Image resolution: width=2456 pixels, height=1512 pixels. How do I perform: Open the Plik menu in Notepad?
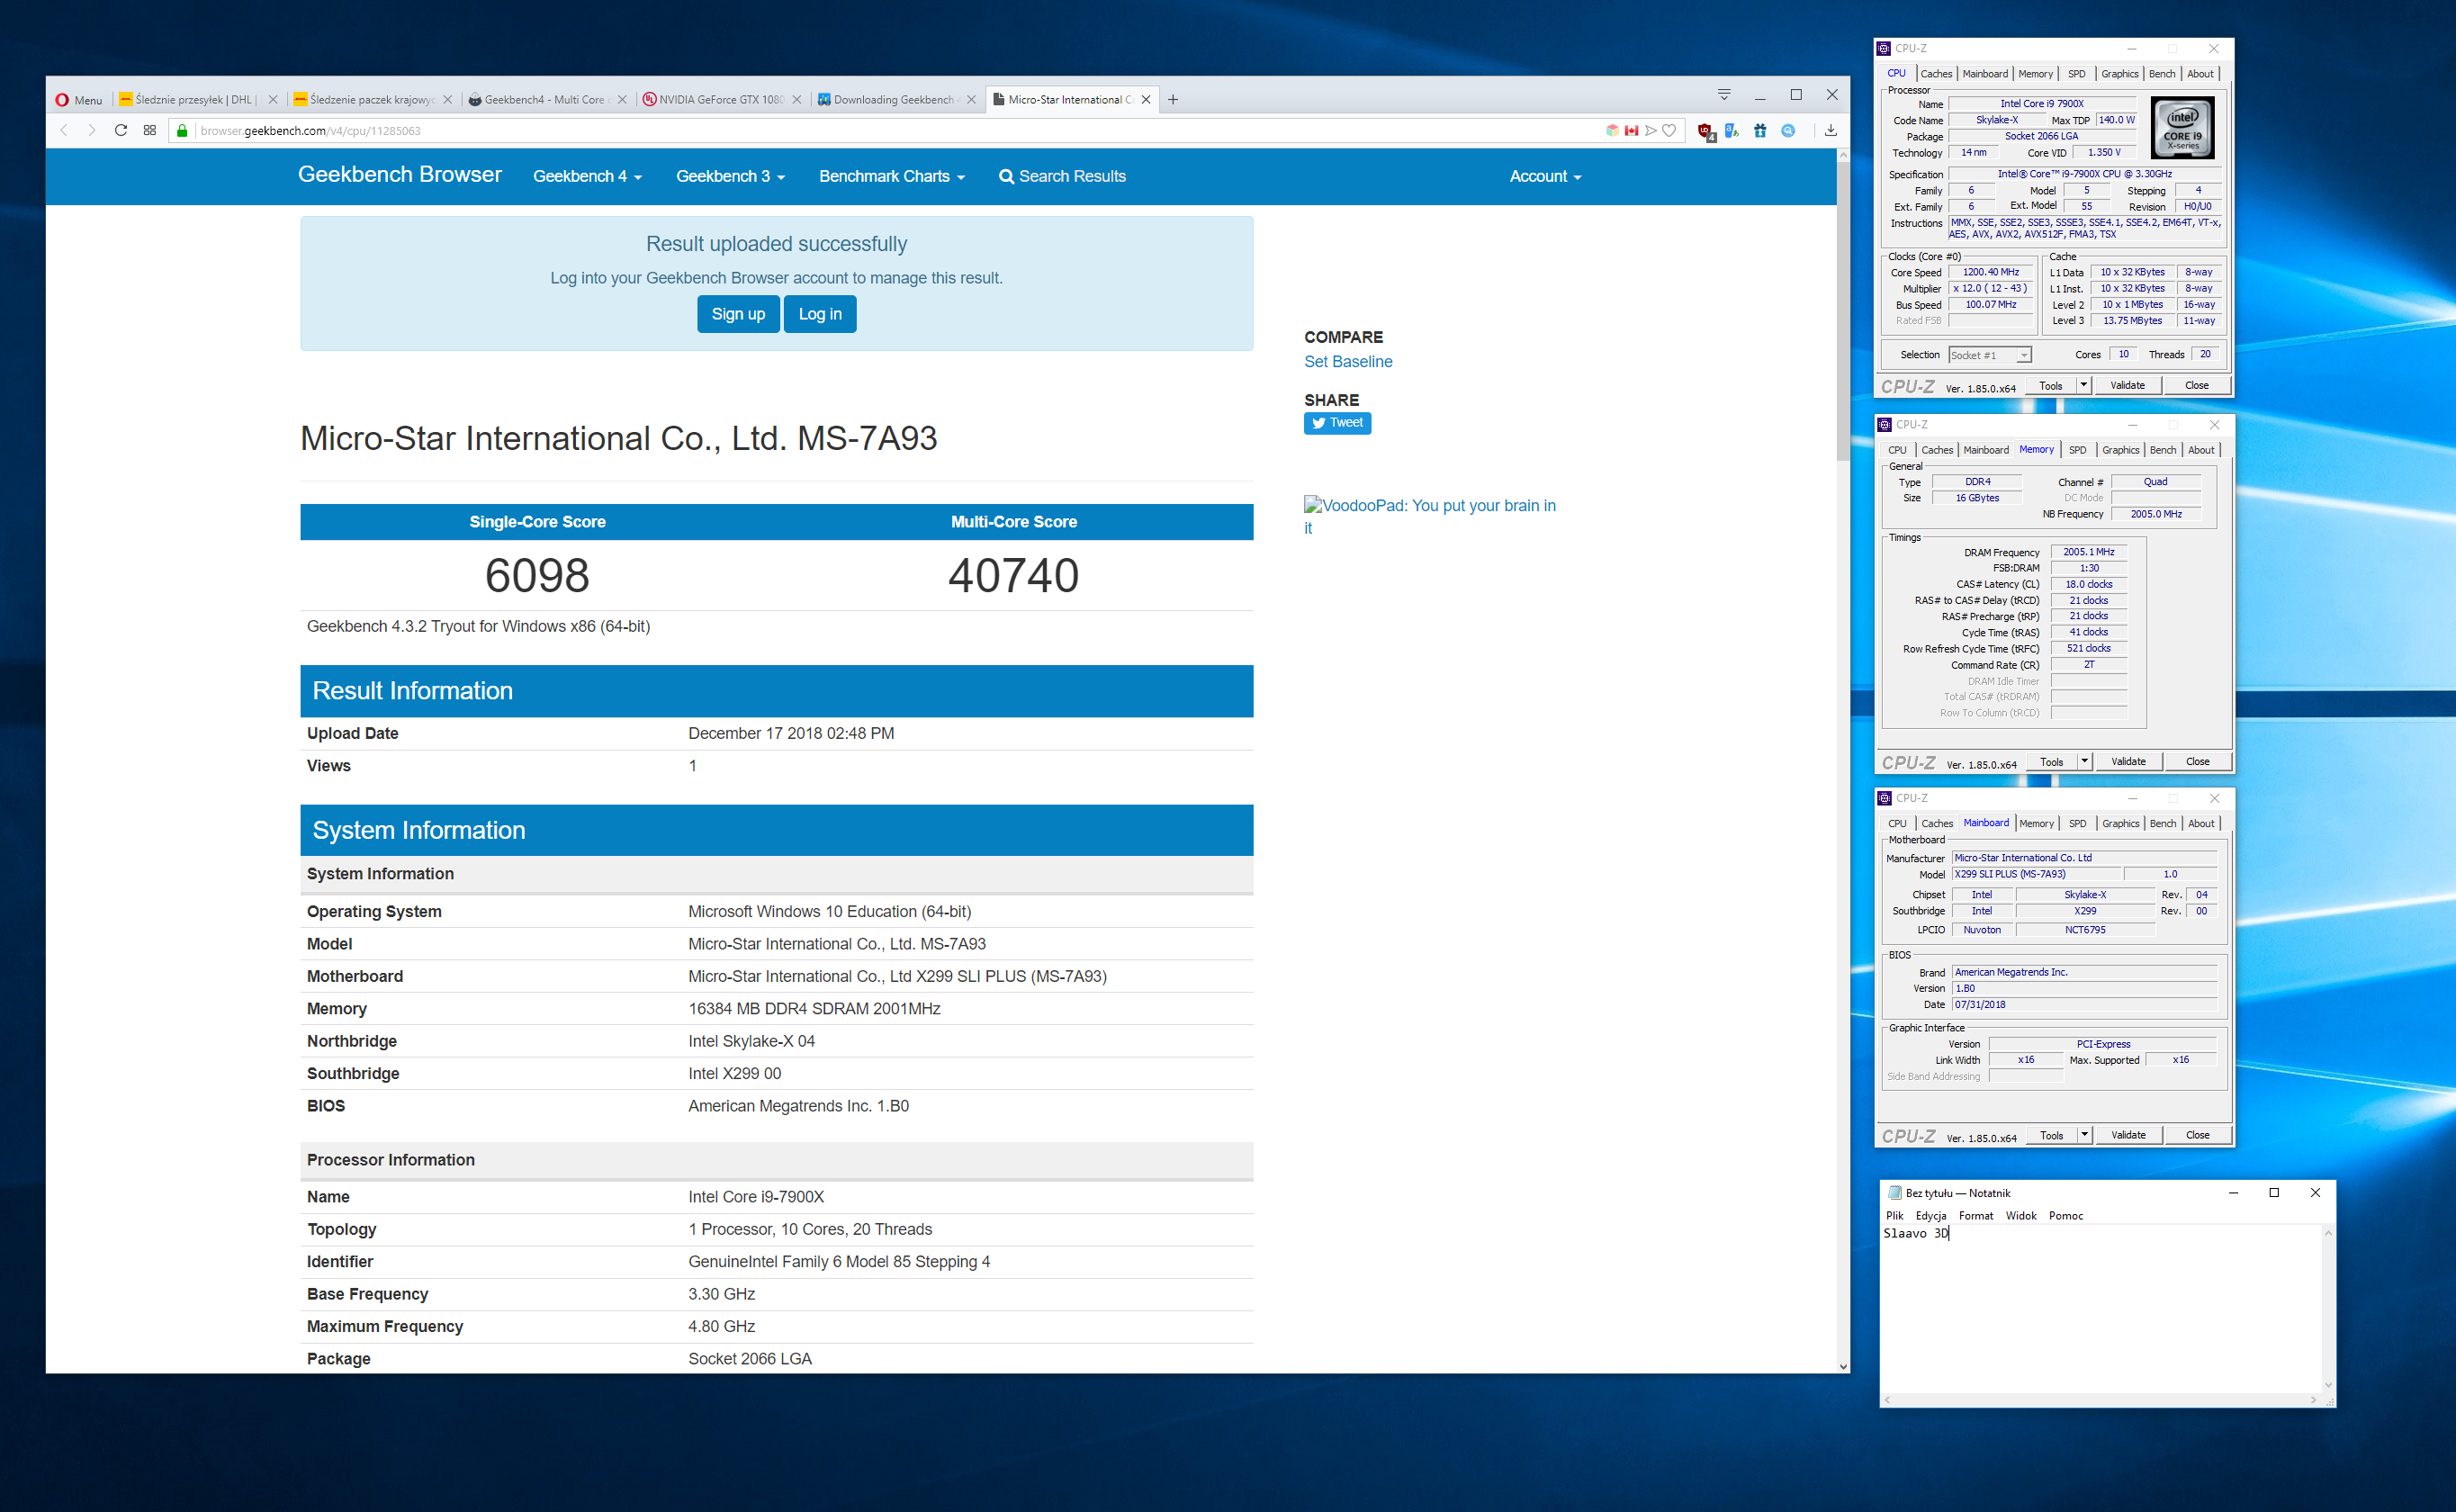(1895, 1216)
